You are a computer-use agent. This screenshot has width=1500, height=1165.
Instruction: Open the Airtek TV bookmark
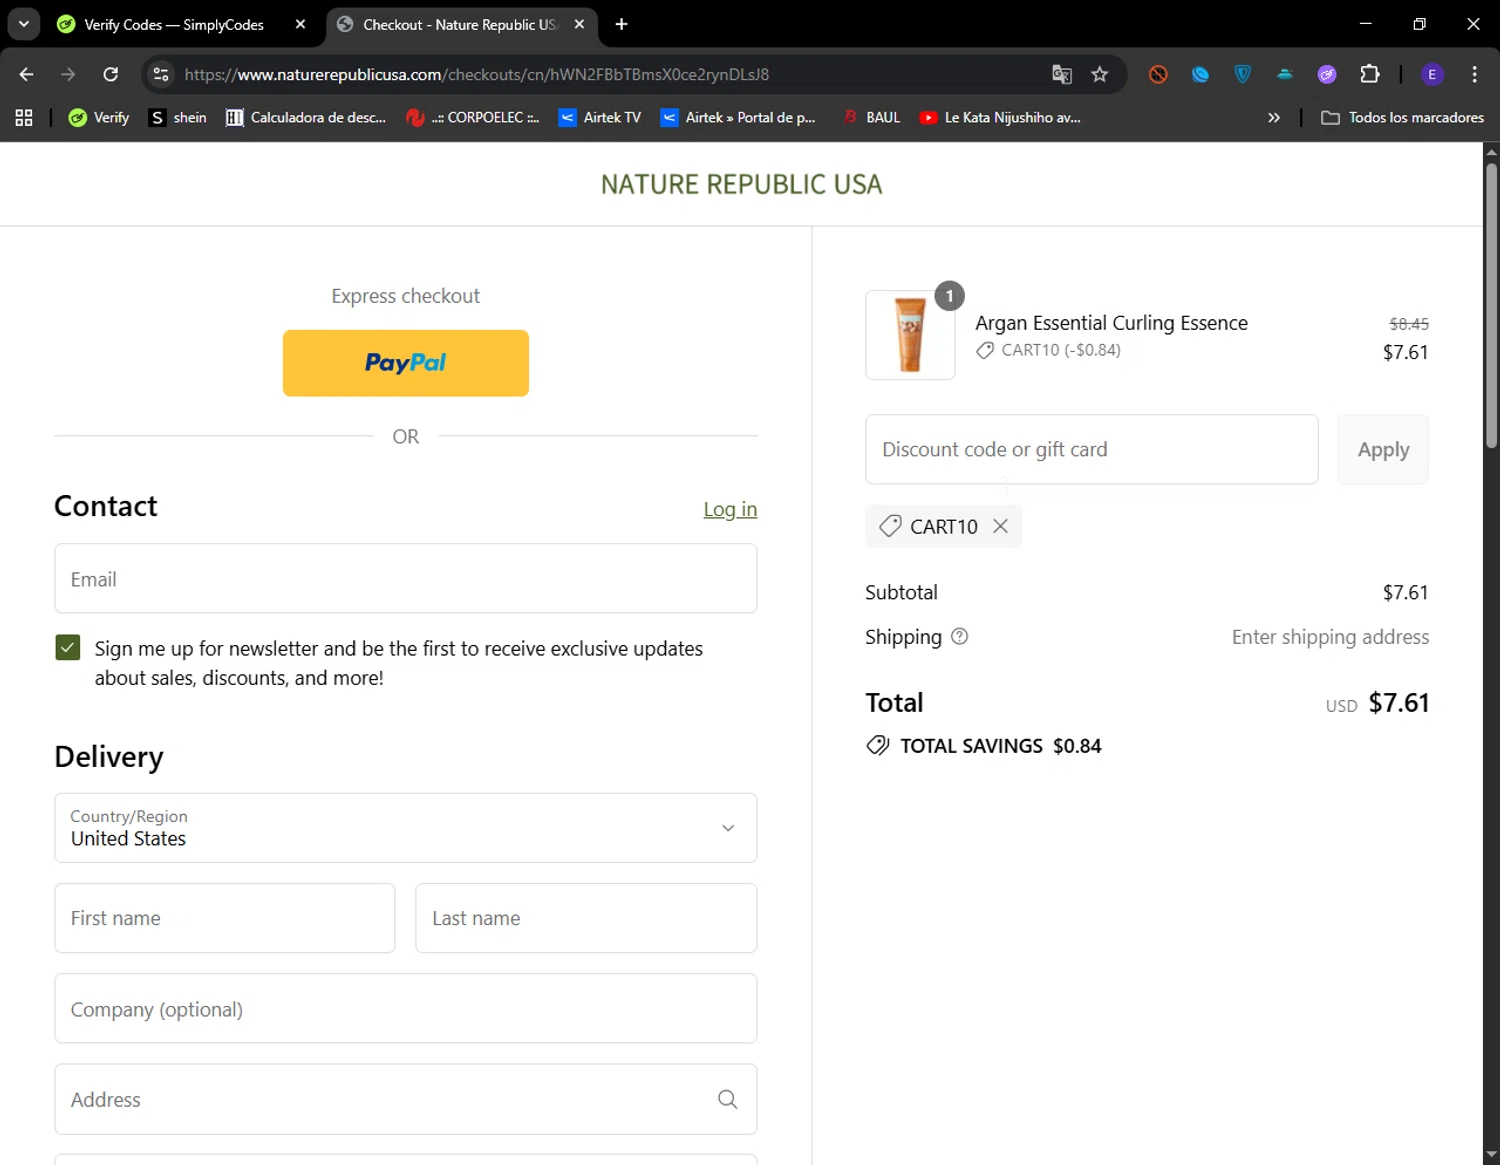click(600, 118)
